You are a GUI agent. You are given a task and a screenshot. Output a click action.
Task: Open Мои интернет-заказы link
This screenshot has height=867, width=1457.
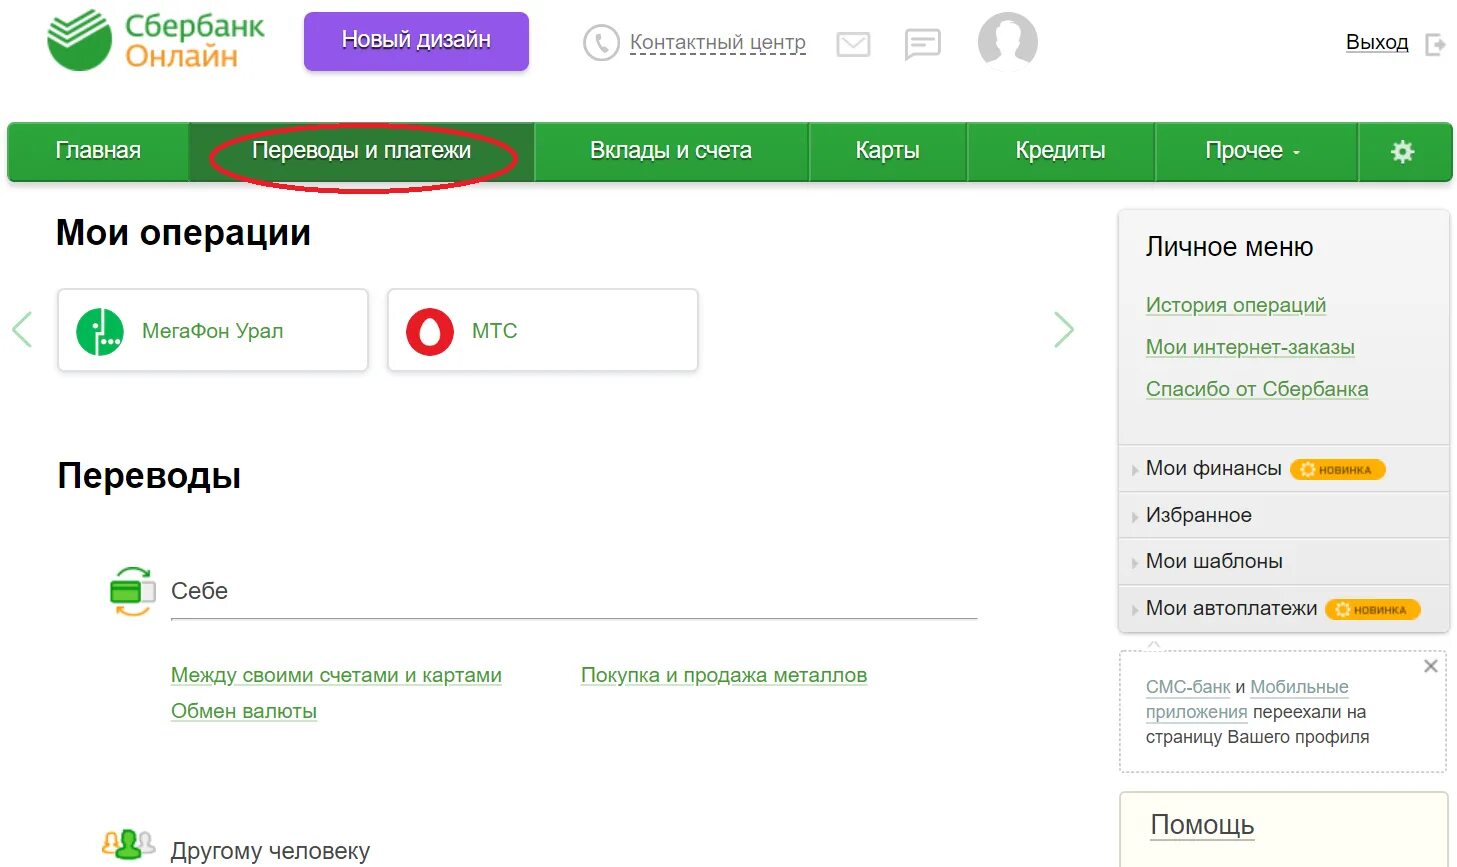tap(1250, 347)
